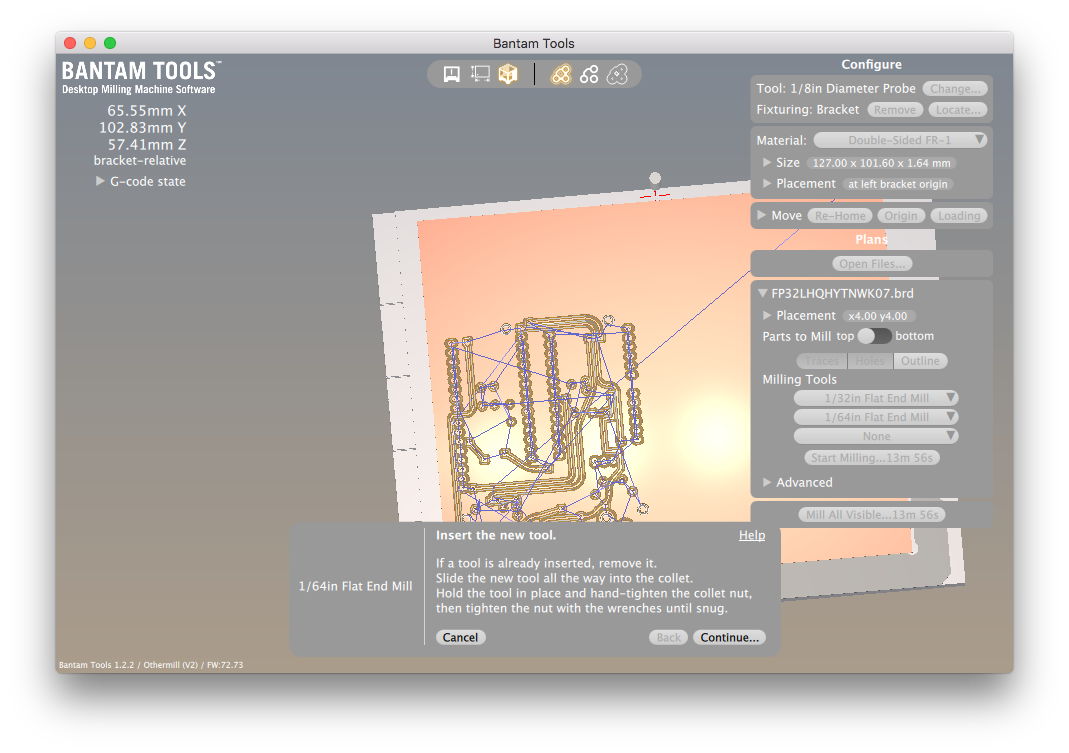Screen dimensions: 1069x753
Task: Click the bracket-relative label
Action: pos(140,161)
